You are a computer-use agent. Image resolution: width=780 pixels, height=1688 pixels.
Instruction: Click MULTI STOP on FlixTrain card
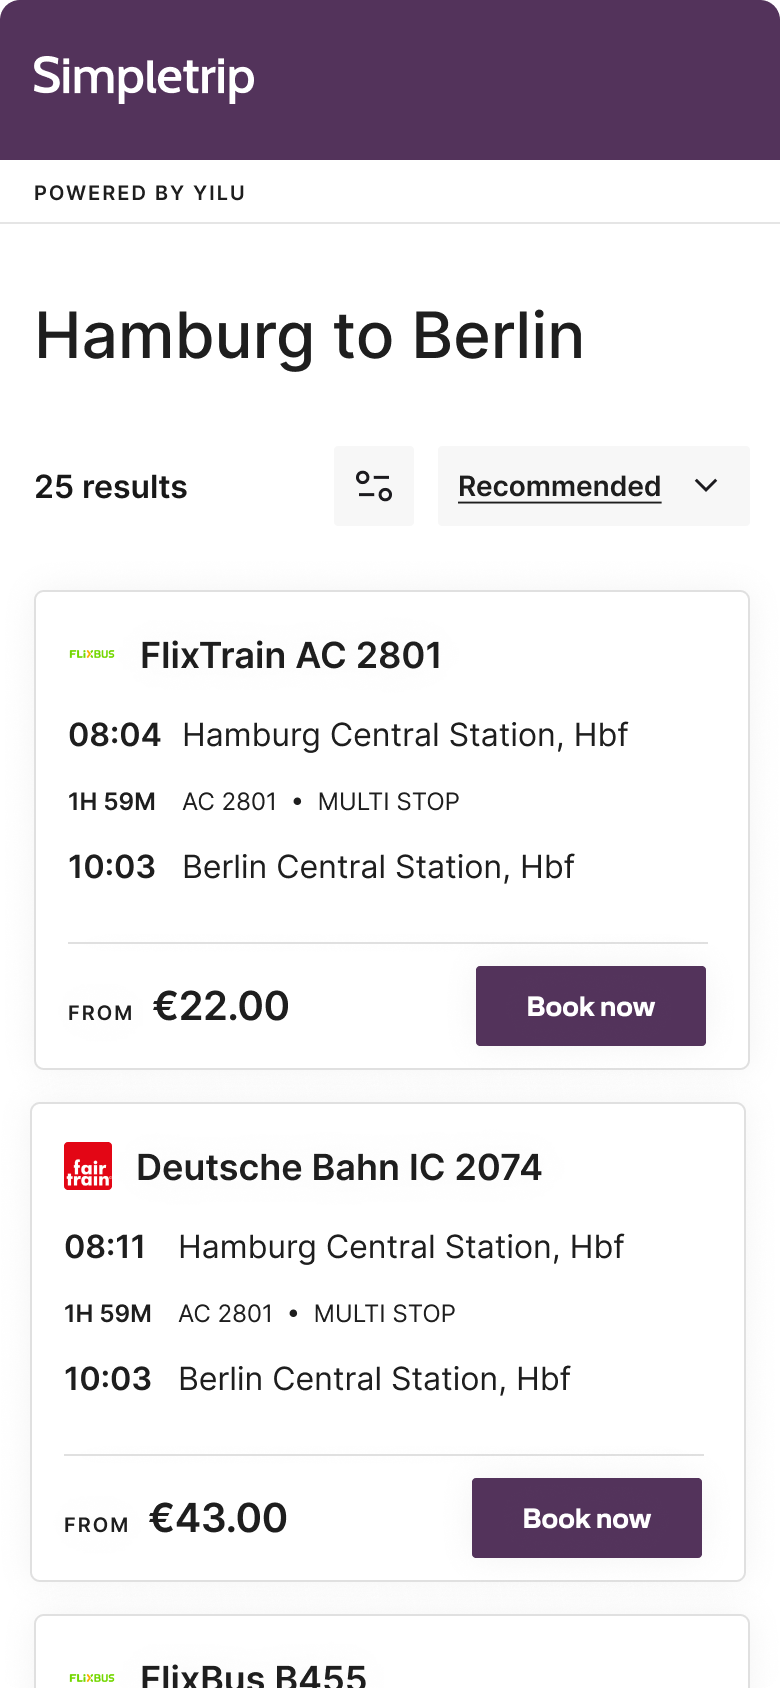pos(388,802)
